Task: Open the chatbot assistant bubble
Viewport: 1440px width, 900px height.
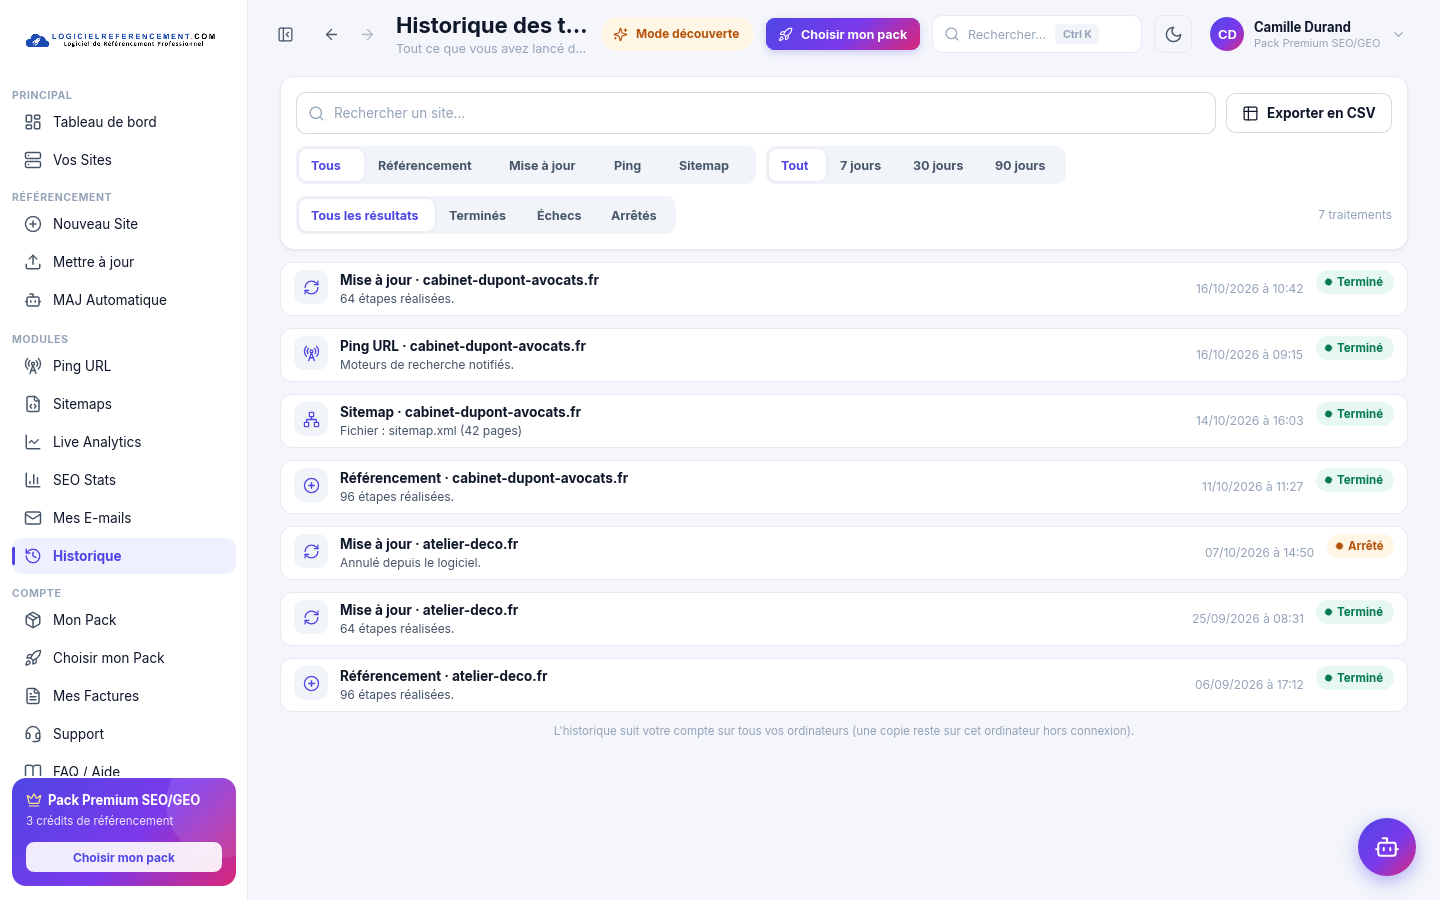Action: (1386, 847)
